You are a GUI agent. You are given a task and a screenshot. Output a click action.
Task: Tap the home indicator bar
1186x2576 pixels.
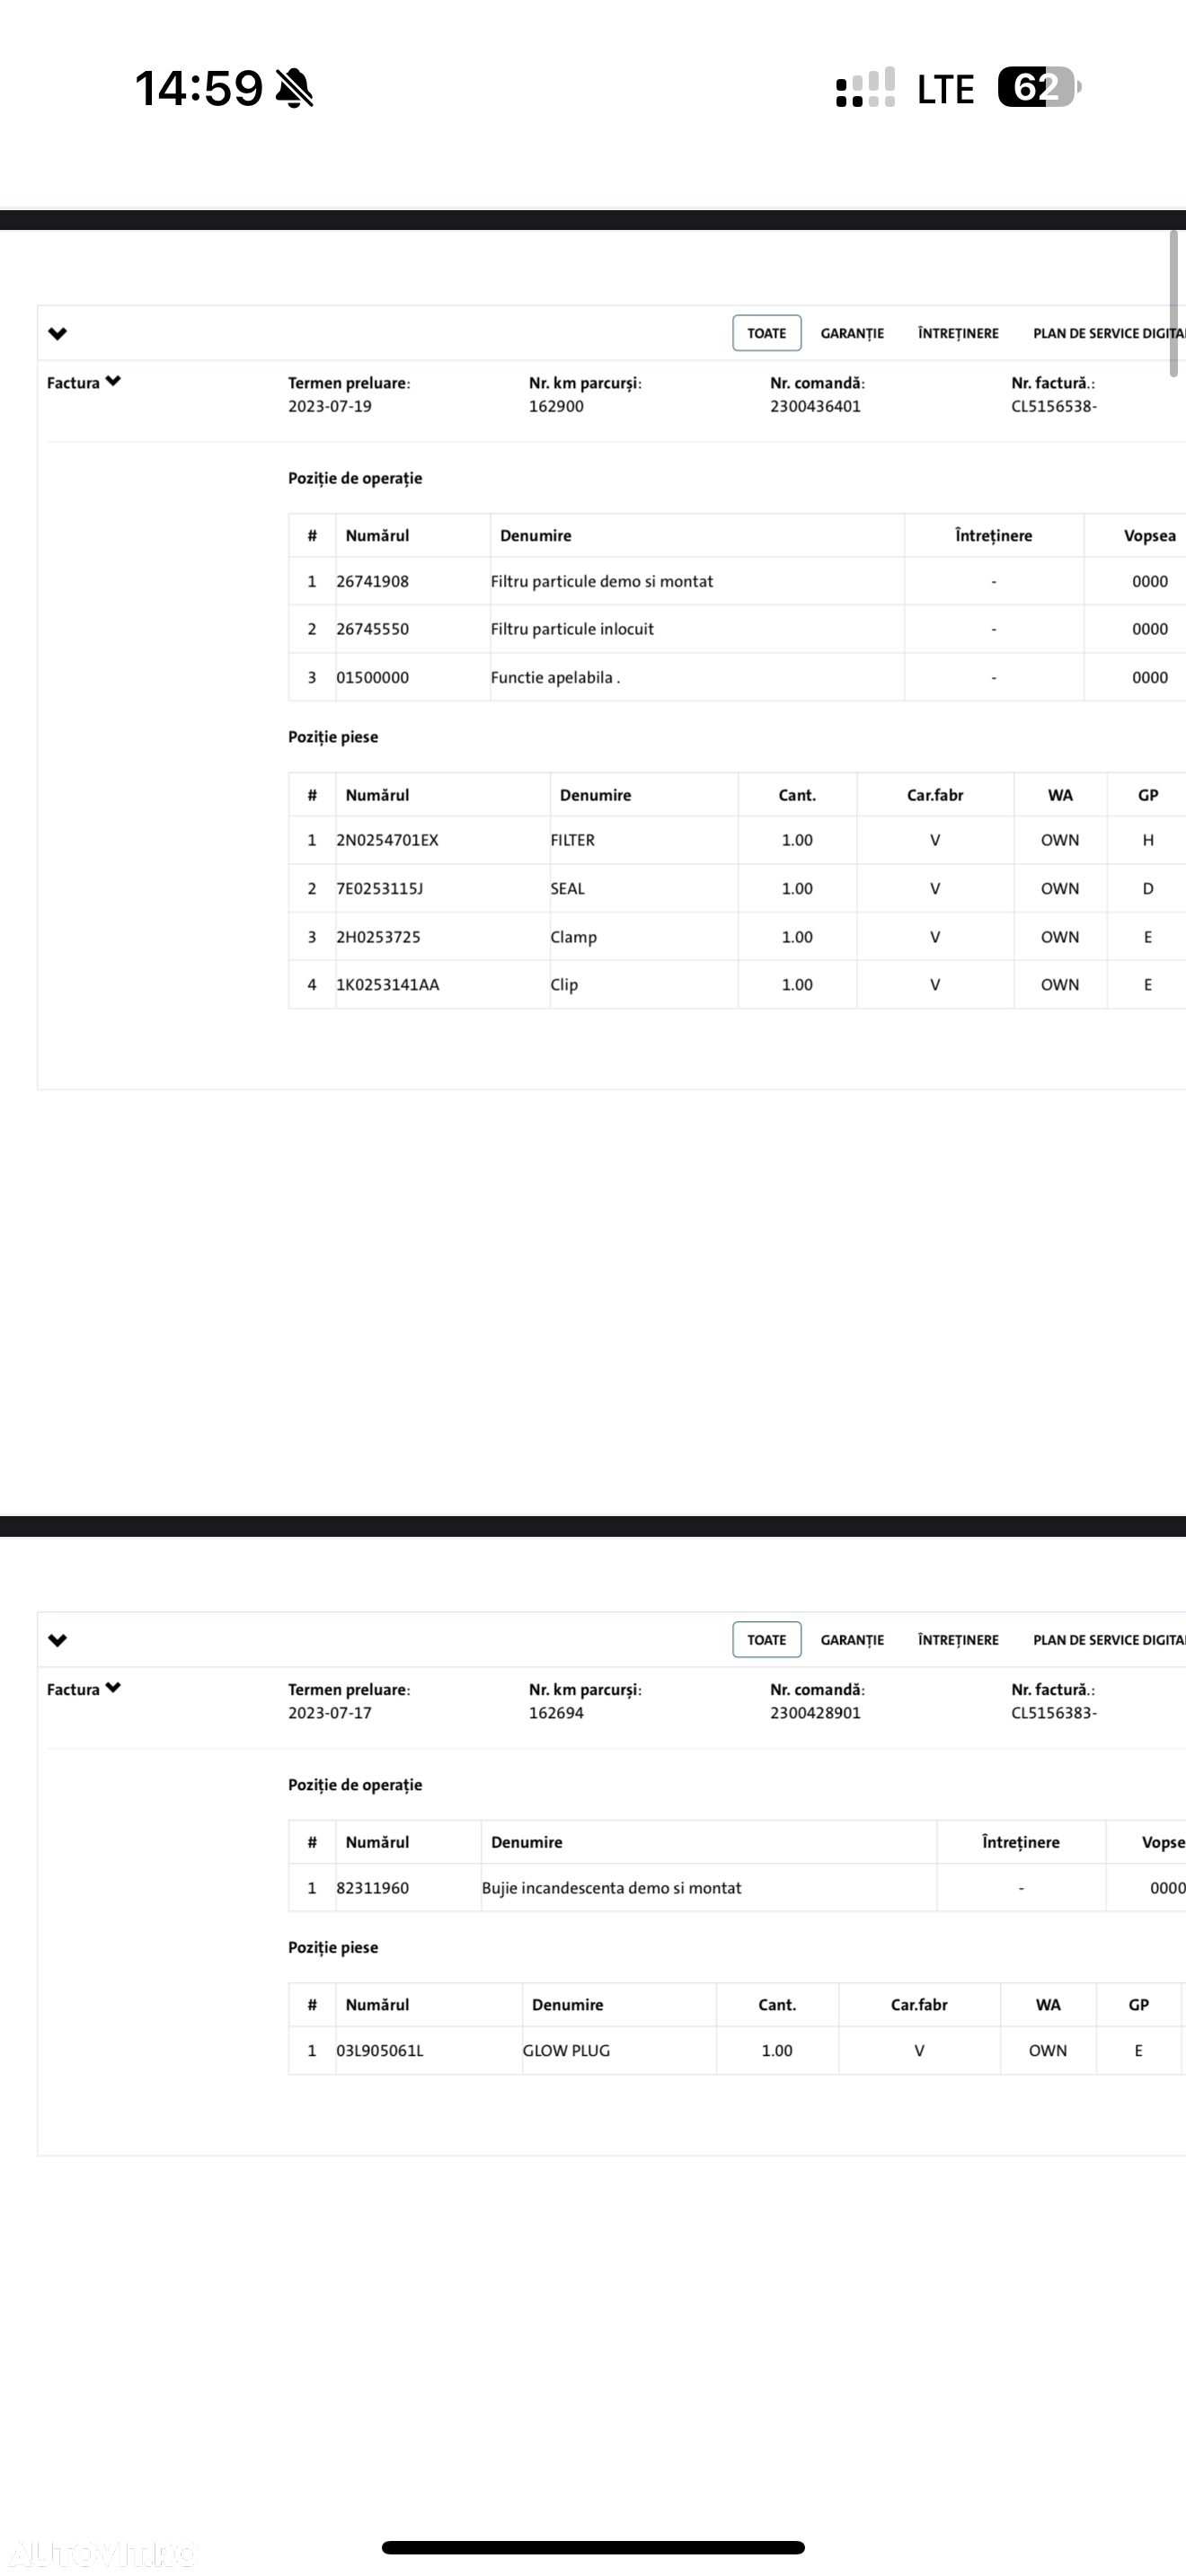pos(593,2547)
